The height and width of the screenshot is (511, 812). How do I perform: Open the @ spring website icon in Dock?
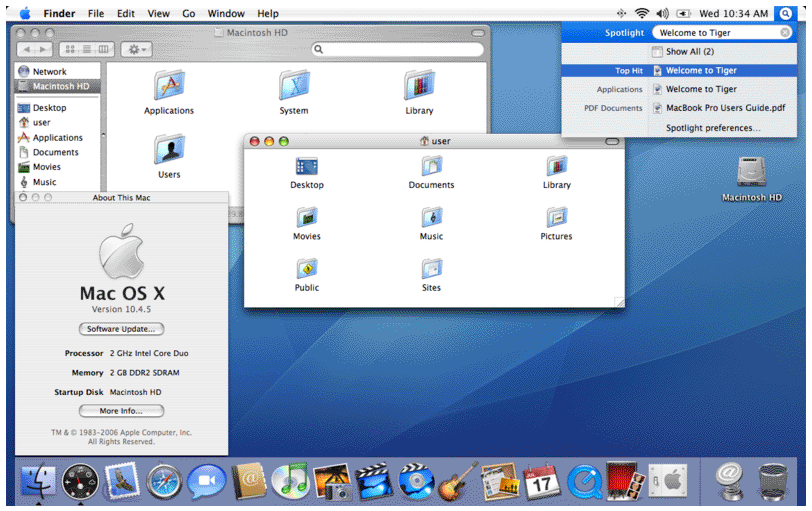point(729,481)
